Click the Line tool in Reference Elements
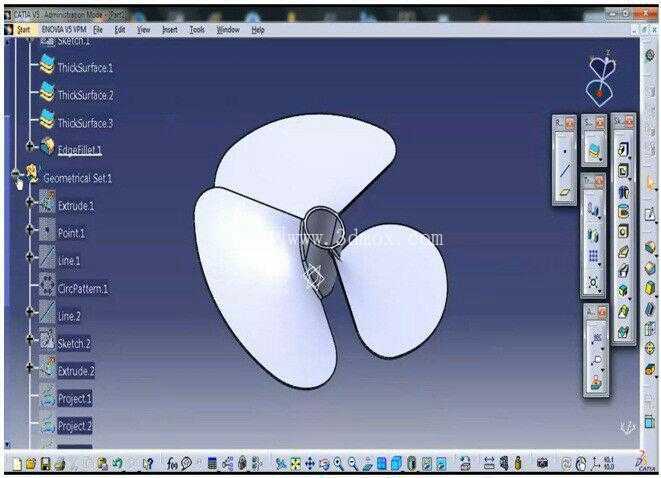 tap(564, 171)
